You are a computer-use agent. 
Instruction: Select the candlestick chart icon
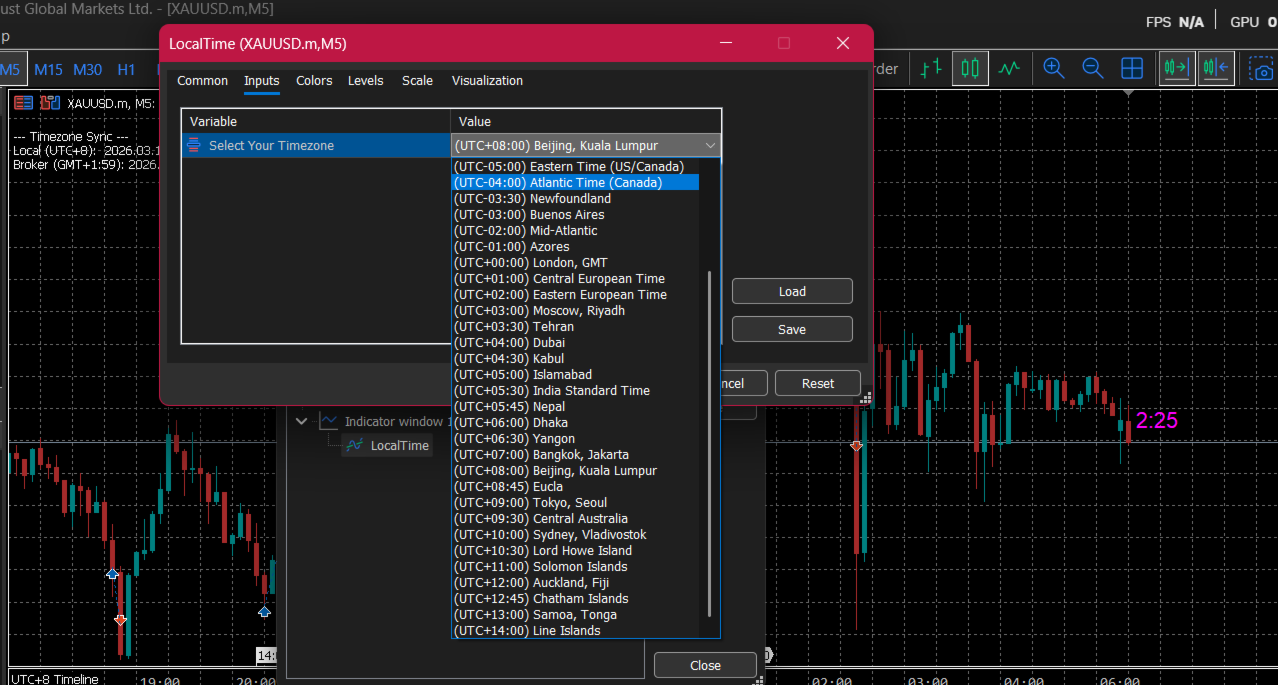(x=969, y=69)
